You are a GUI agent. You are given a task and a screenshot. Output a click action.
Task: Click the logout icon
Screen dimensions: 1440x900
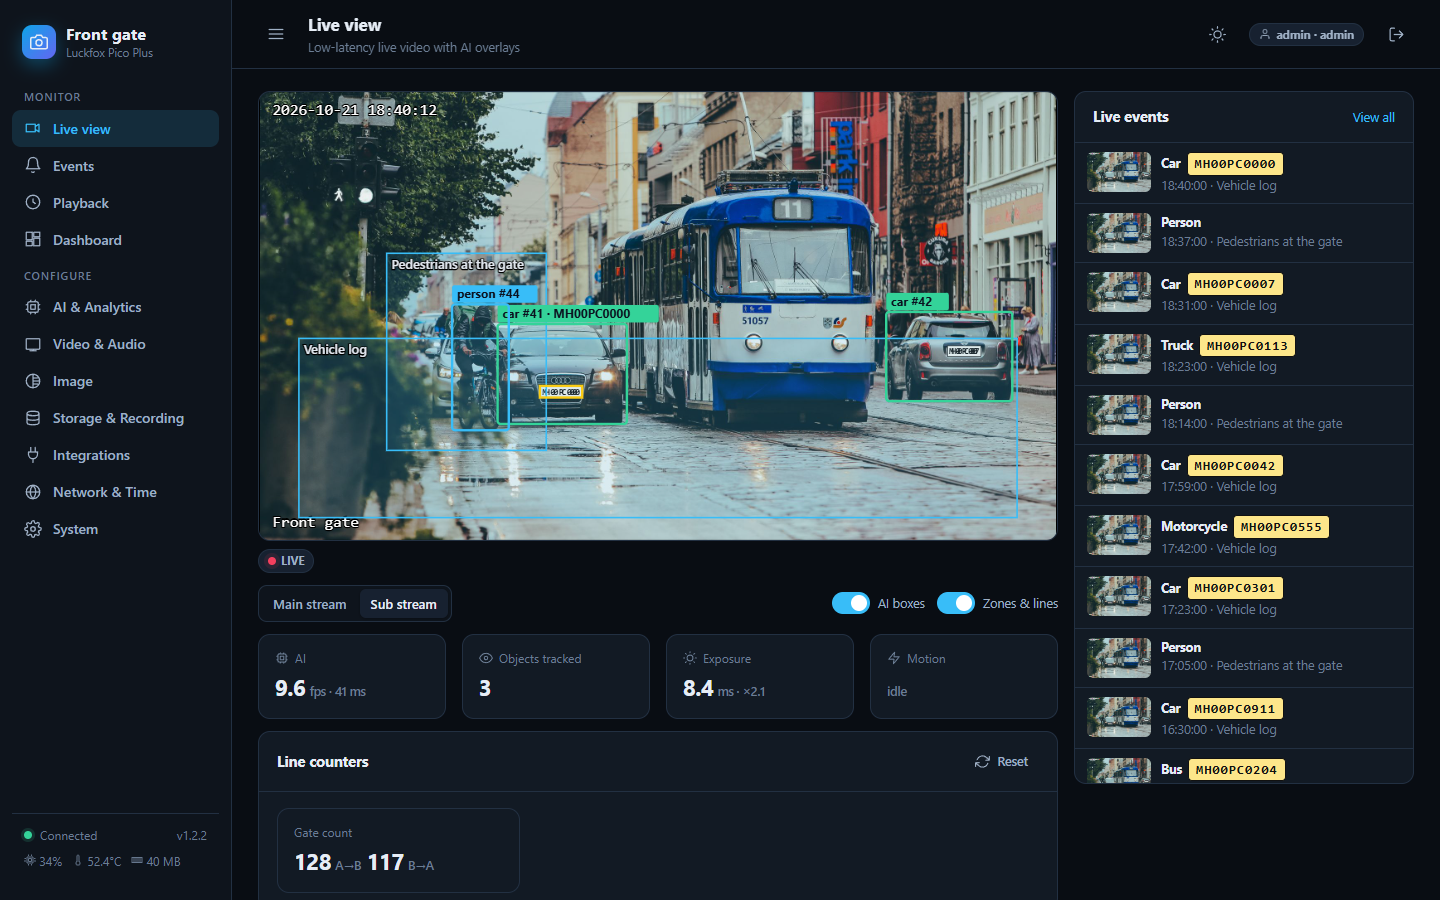coord(1397,34)
